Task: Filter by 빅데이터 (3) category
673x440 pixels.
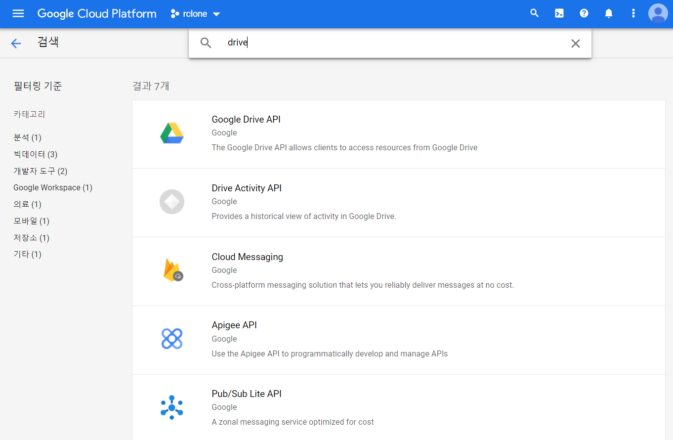Action: tap(35, 154)
